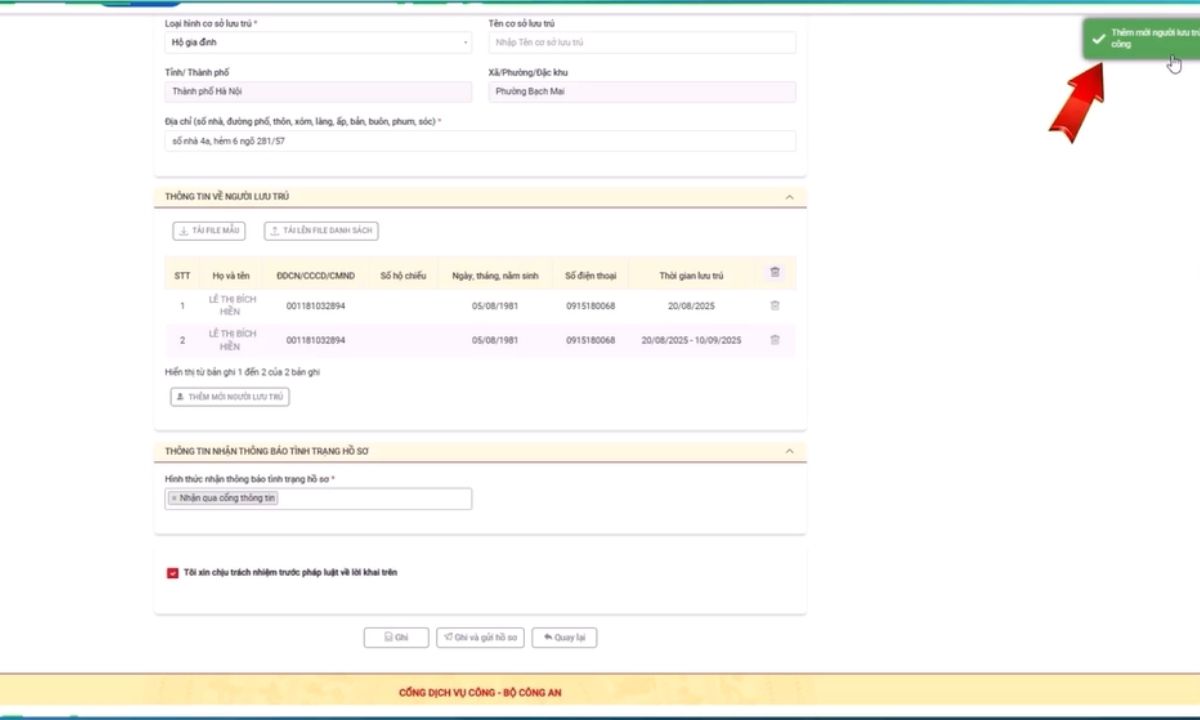
Task: Add new guest 'Thêm mới người lưu trú'
Action: 230,397
